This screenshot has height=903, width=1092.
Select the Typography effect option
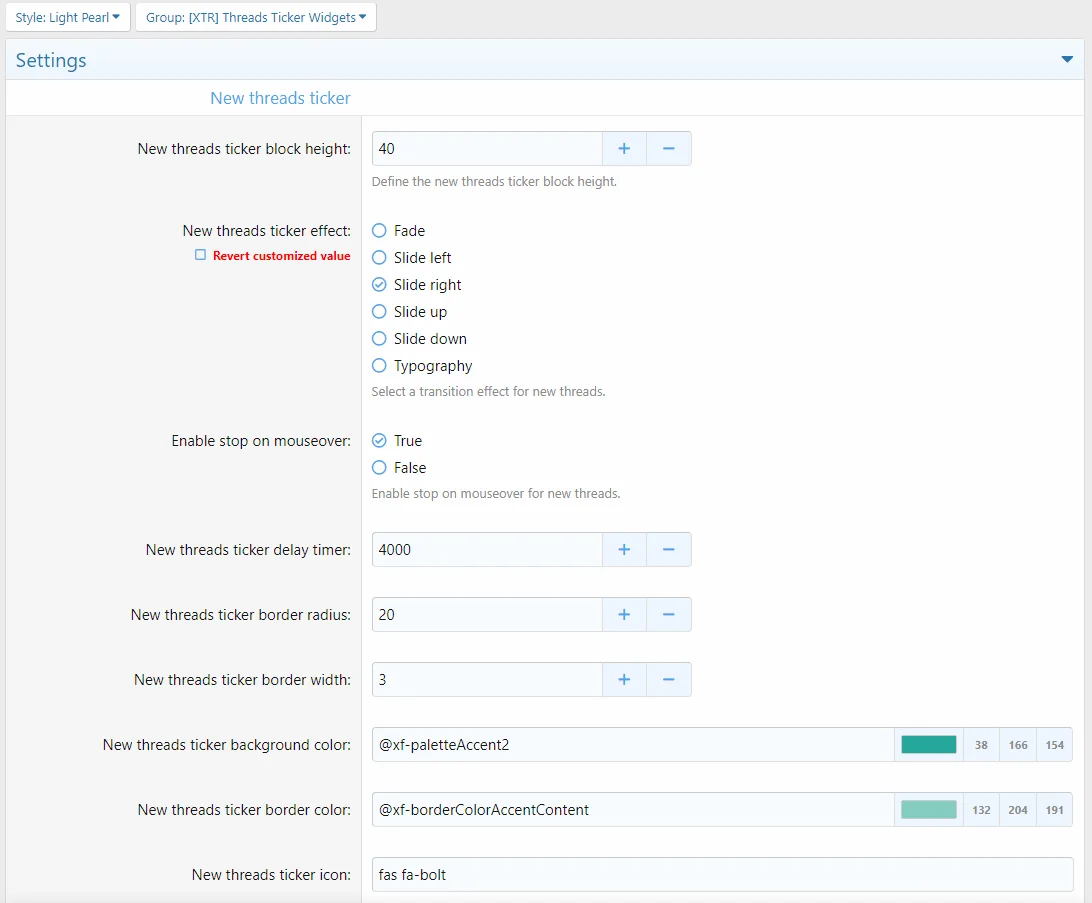[379, 366]
